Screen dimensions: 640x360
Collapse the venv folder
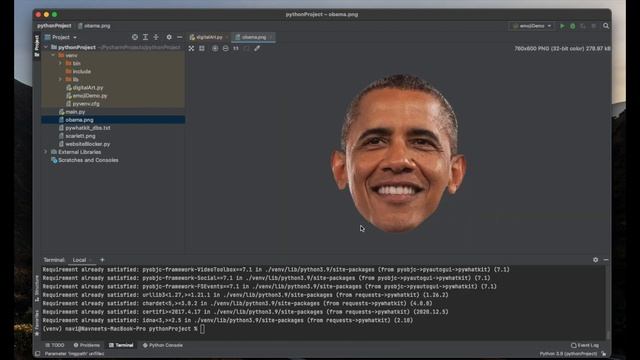[x=53, y=55]
